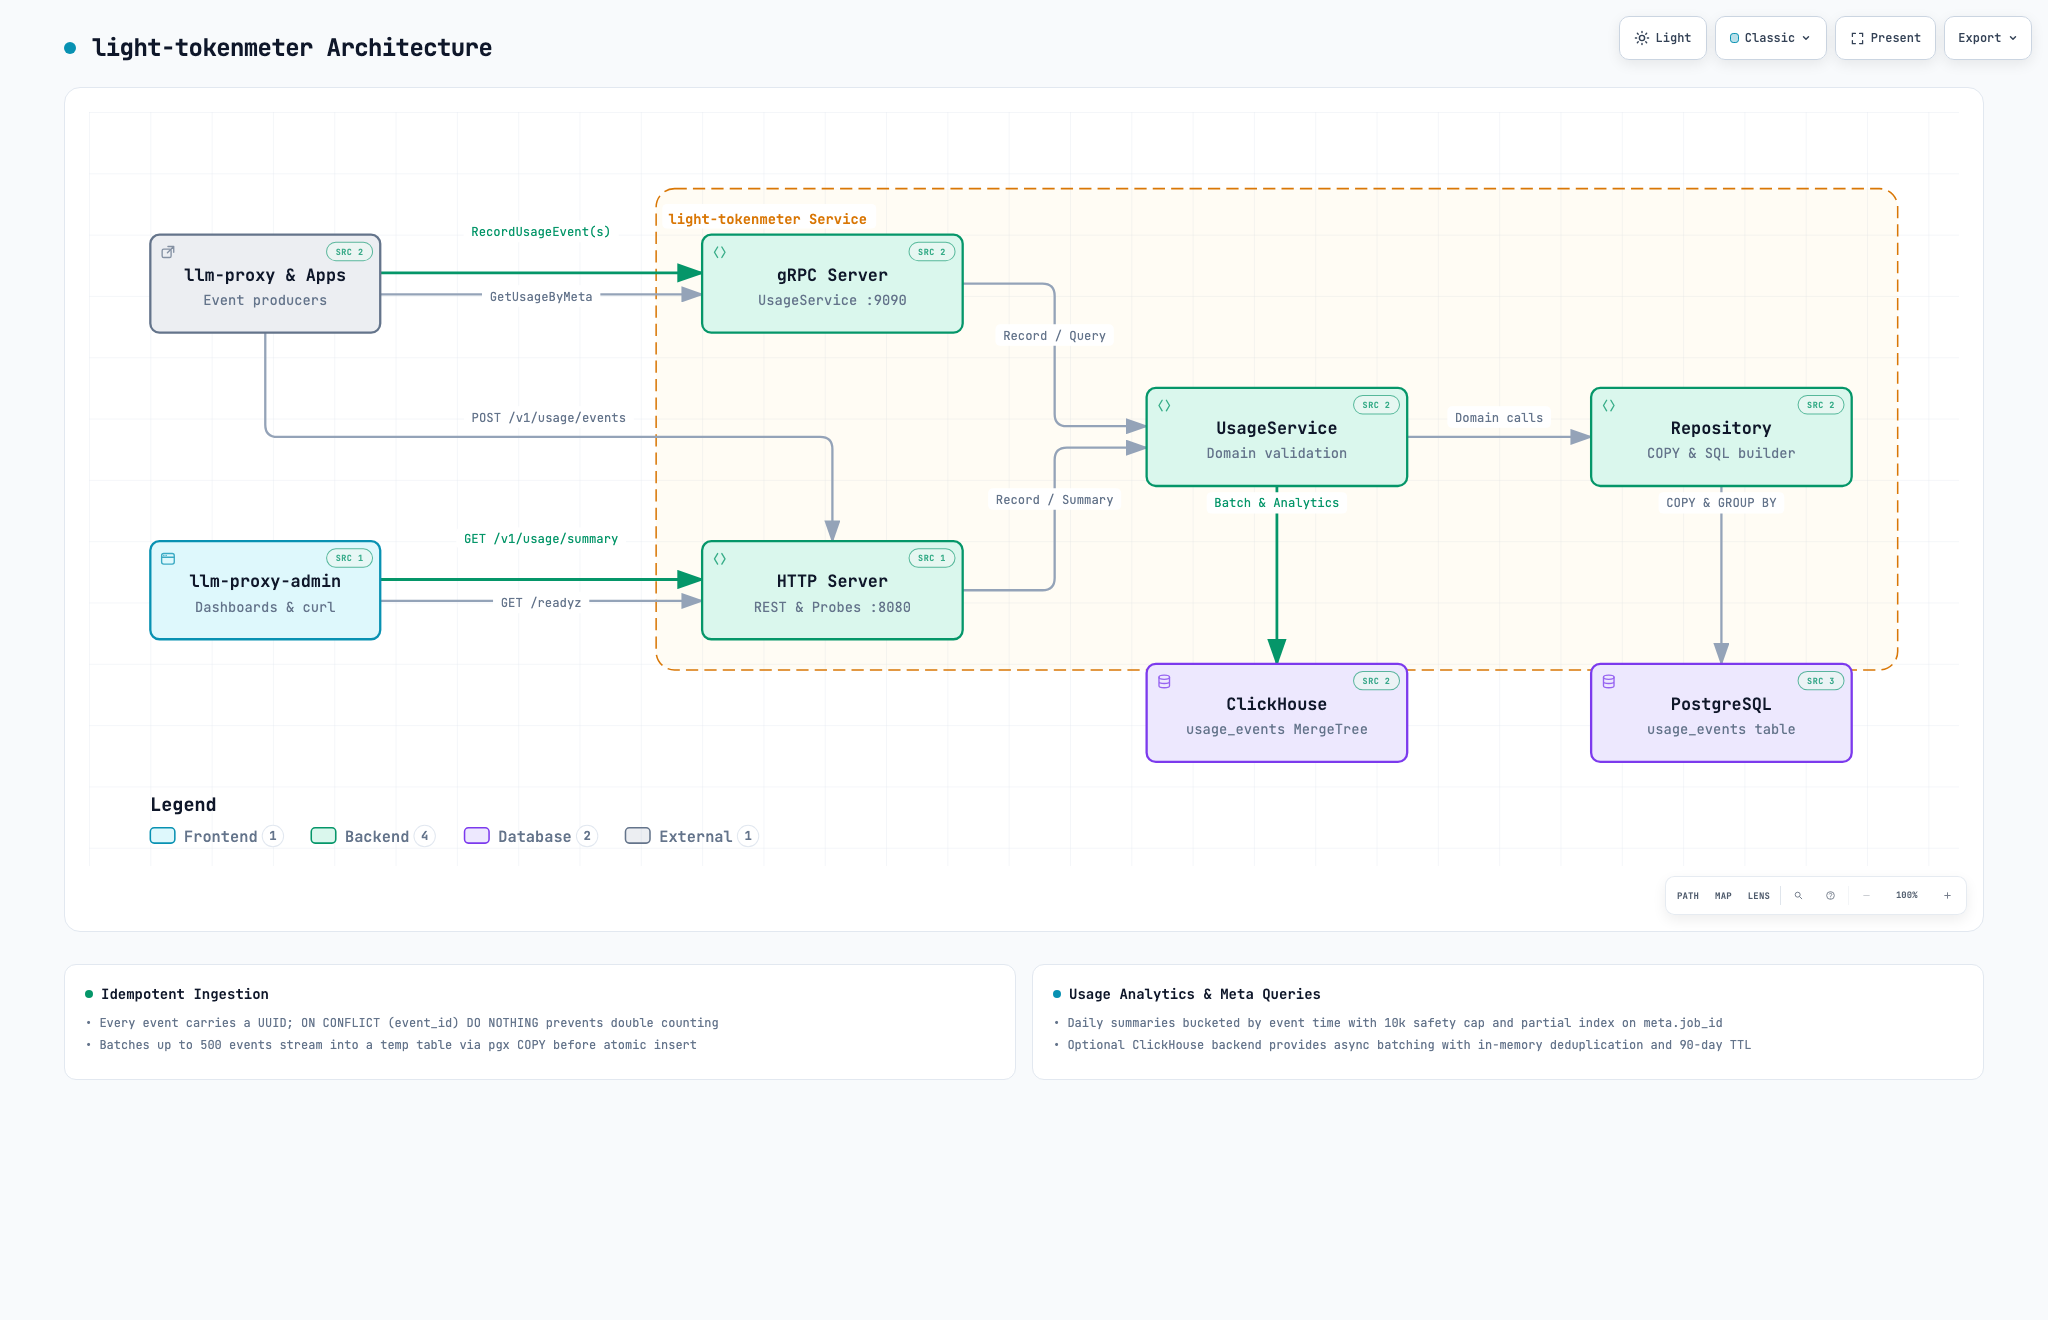Screen dimensions: 2048x1320
Task: Open the Classic style dropdown
Action: [x=1770, y=38]
